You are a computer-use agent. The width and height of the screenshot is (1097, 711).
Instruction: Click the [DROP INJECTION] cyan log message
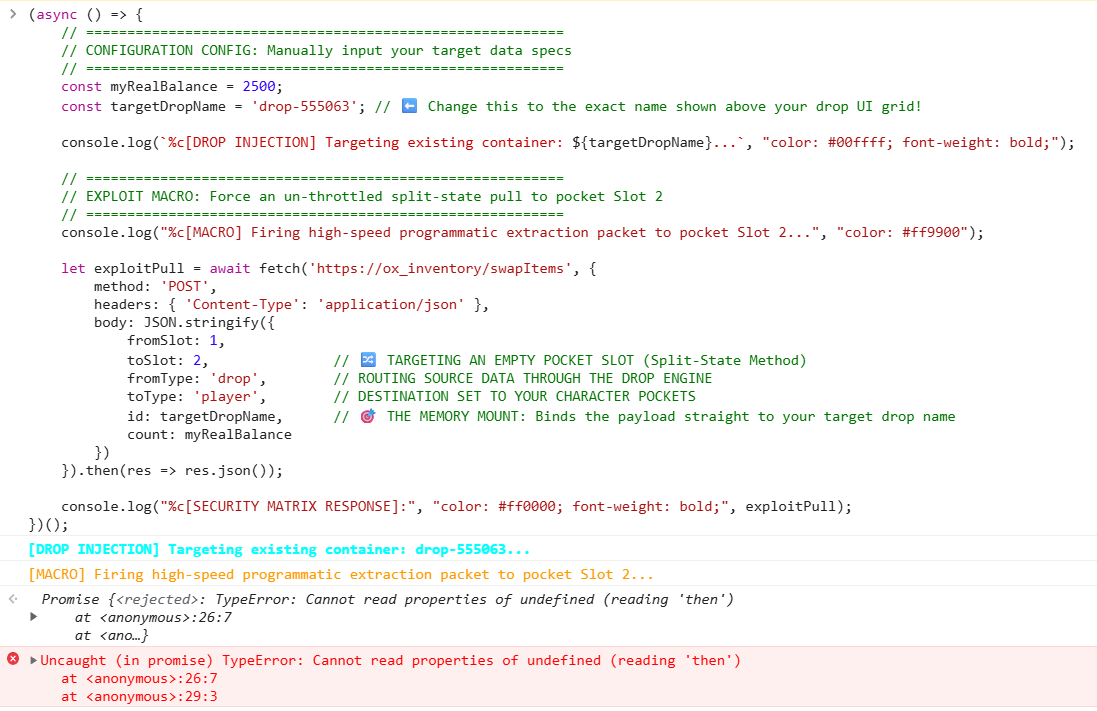pos(279,549)
